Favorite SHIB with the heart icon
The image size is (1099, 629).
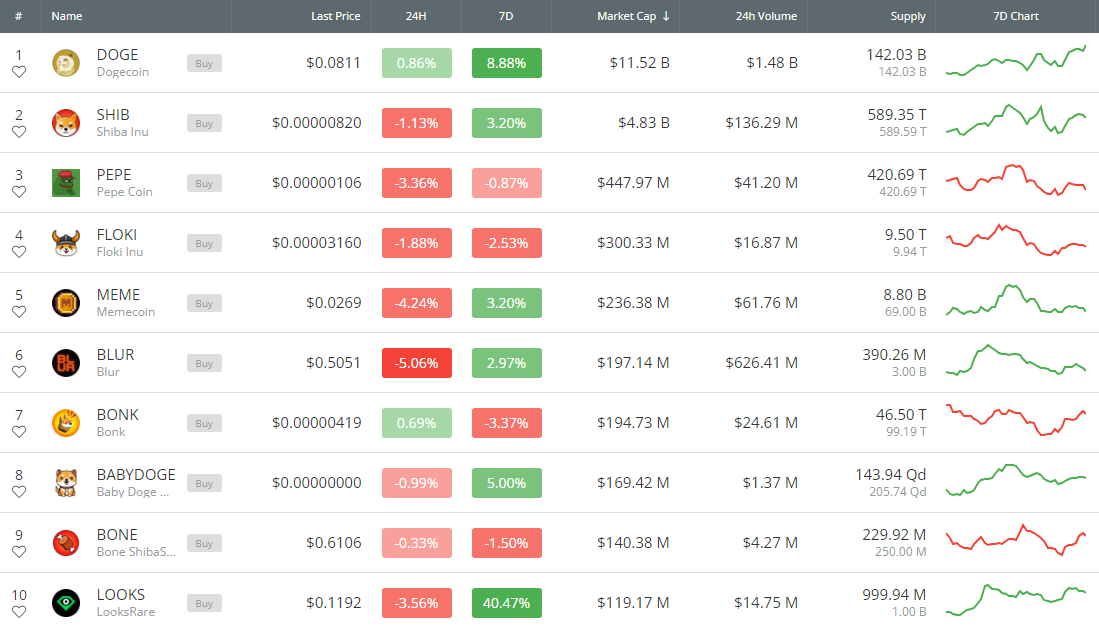point(19,132)
